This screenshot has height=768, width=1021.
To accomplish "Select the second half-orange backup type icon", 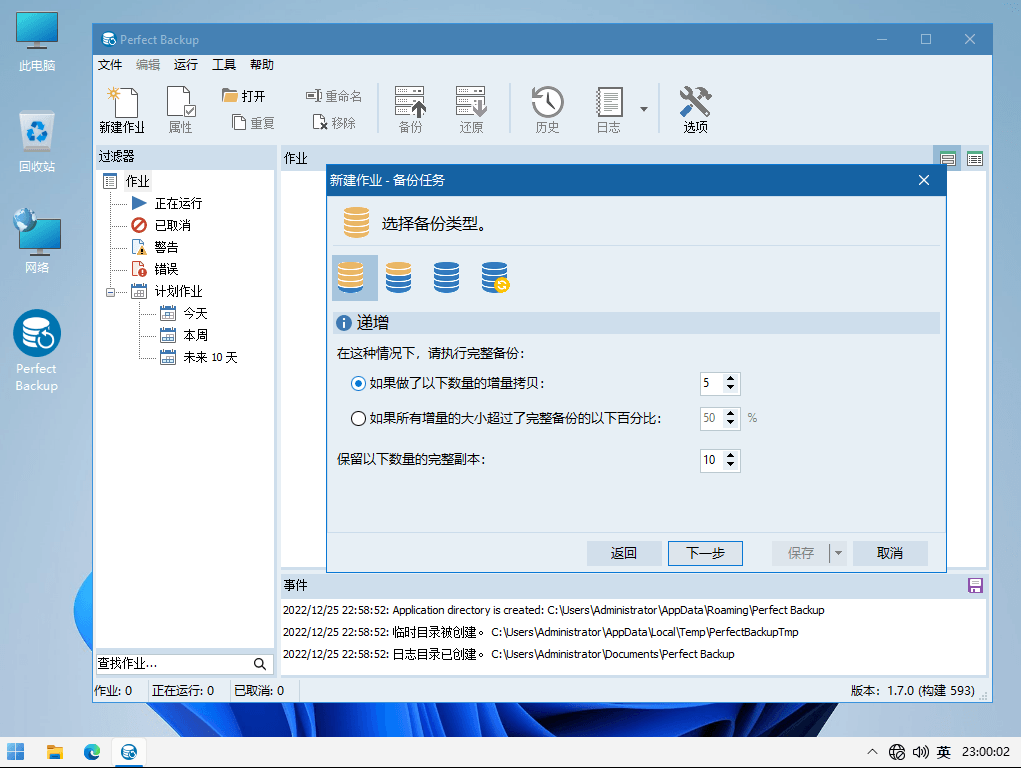I will click(x=399, y=277).
